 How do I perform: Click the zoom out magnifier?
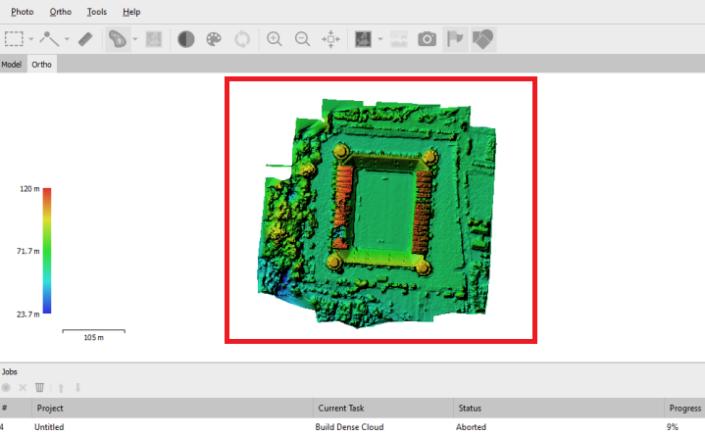coord(302,39)
